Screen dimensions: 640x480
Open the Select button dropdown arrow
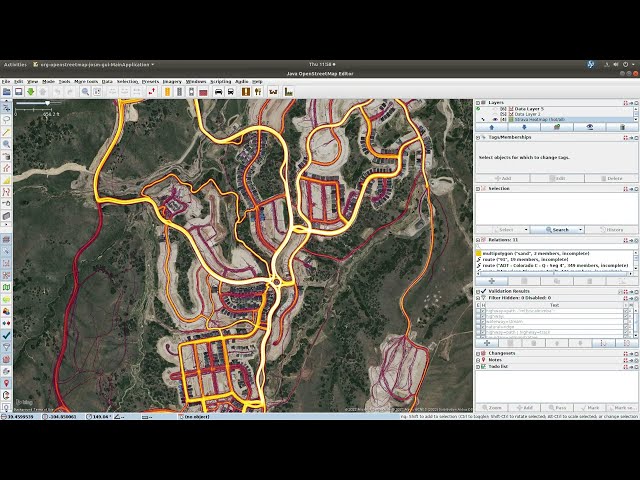coord(526,230)
